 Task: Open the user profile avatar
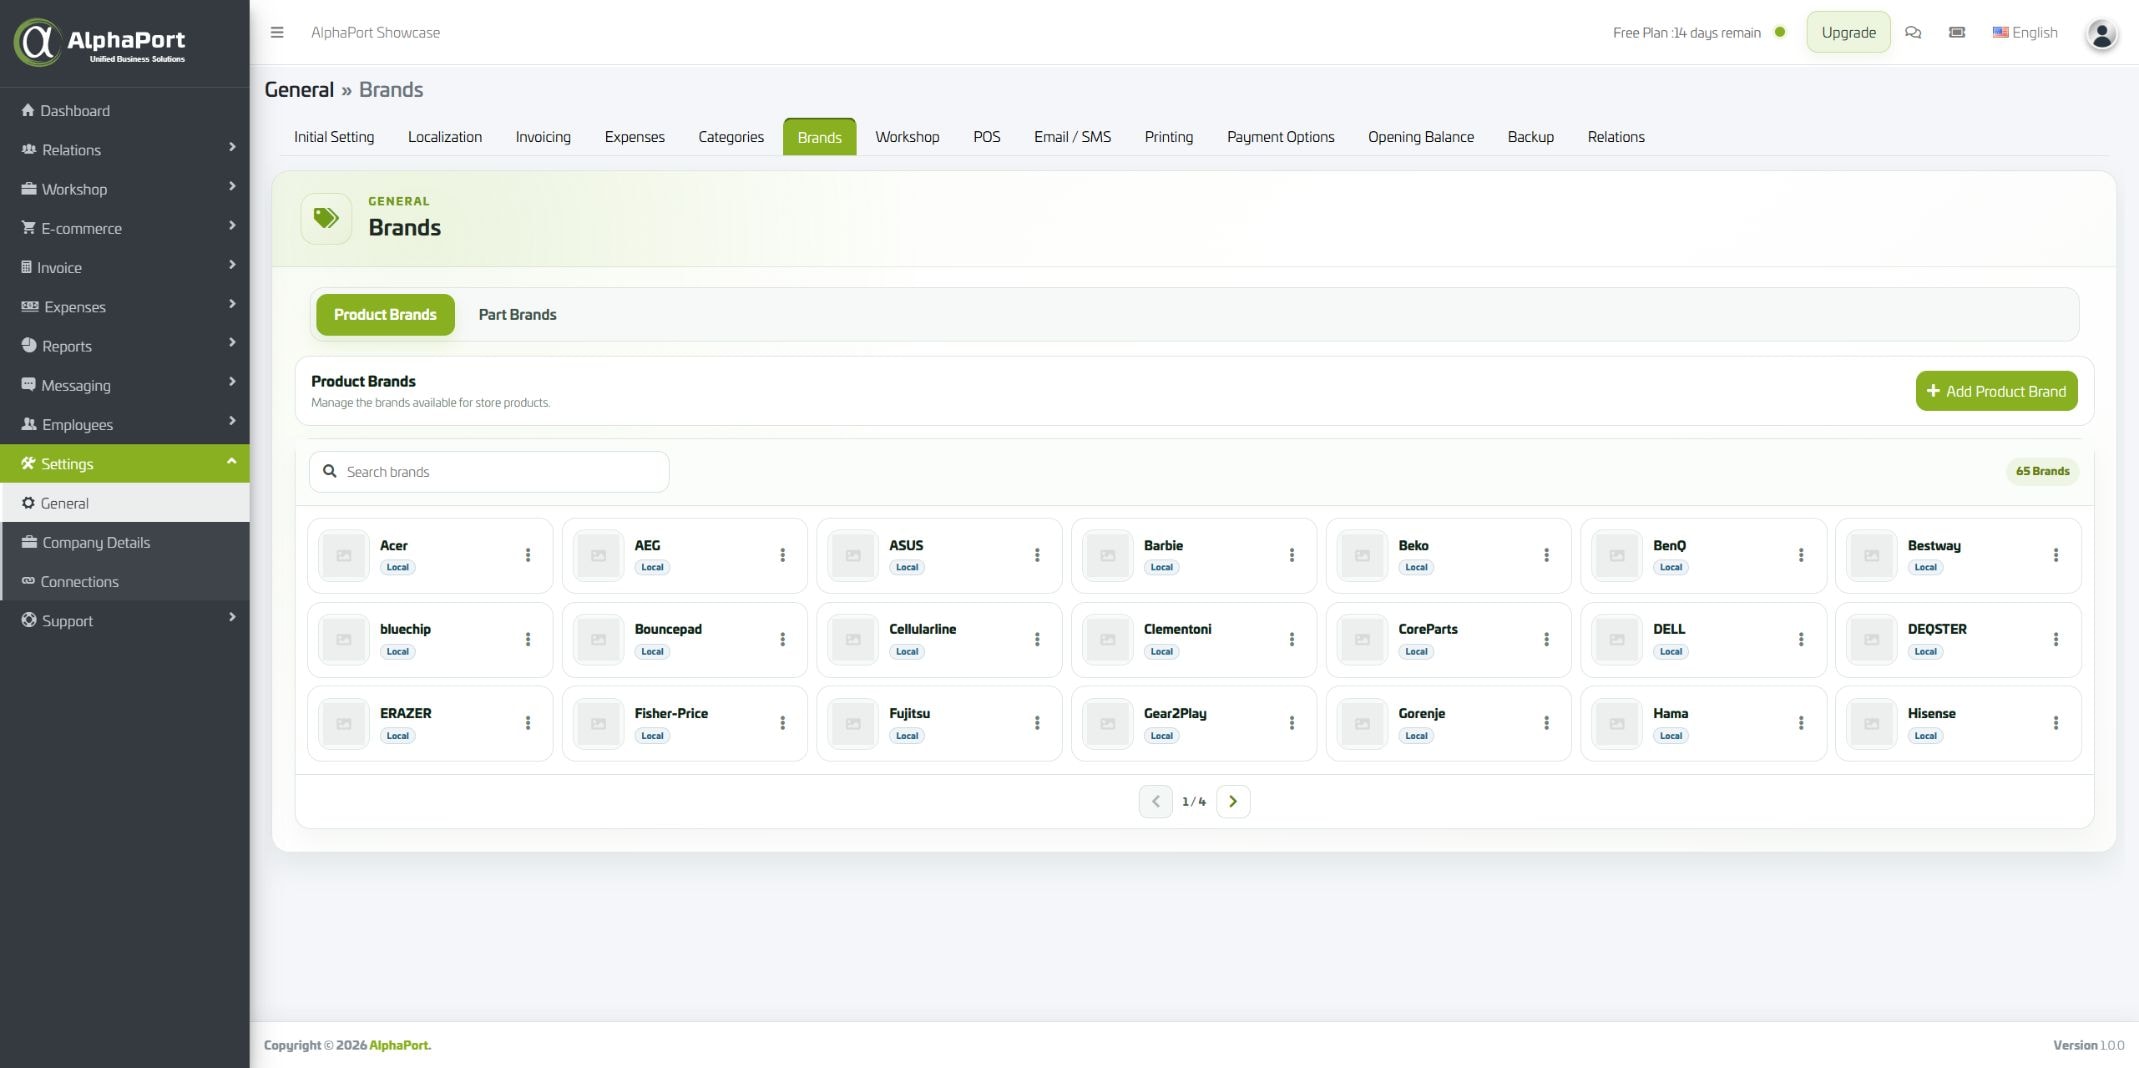pos(2102,34)
